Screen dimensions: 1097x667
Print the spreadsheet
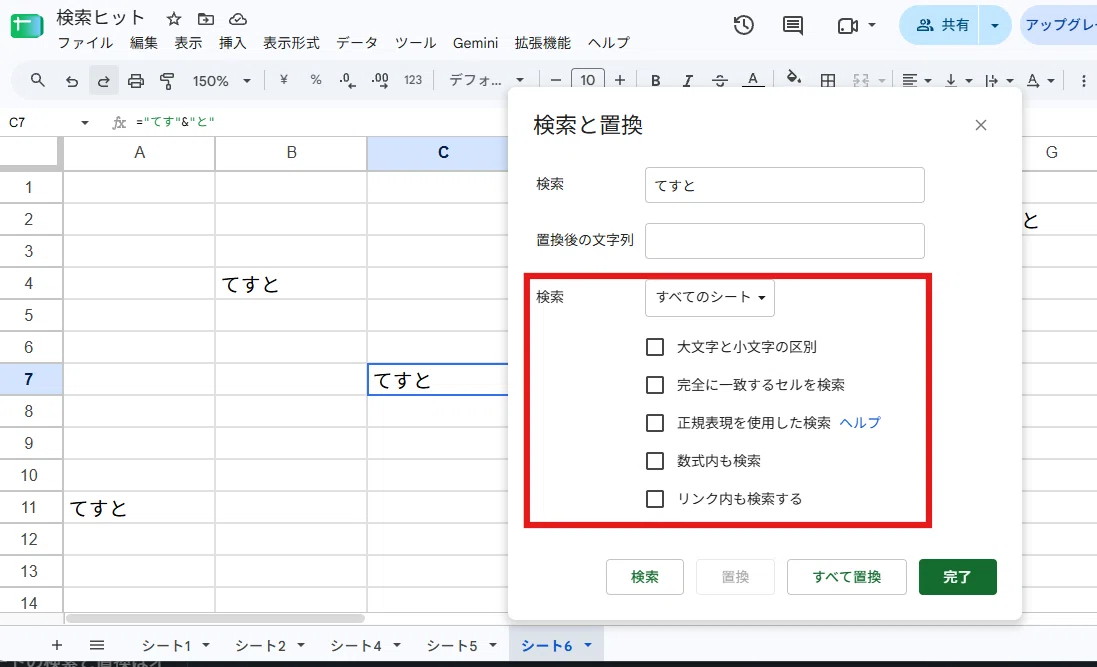pos(136,81)
